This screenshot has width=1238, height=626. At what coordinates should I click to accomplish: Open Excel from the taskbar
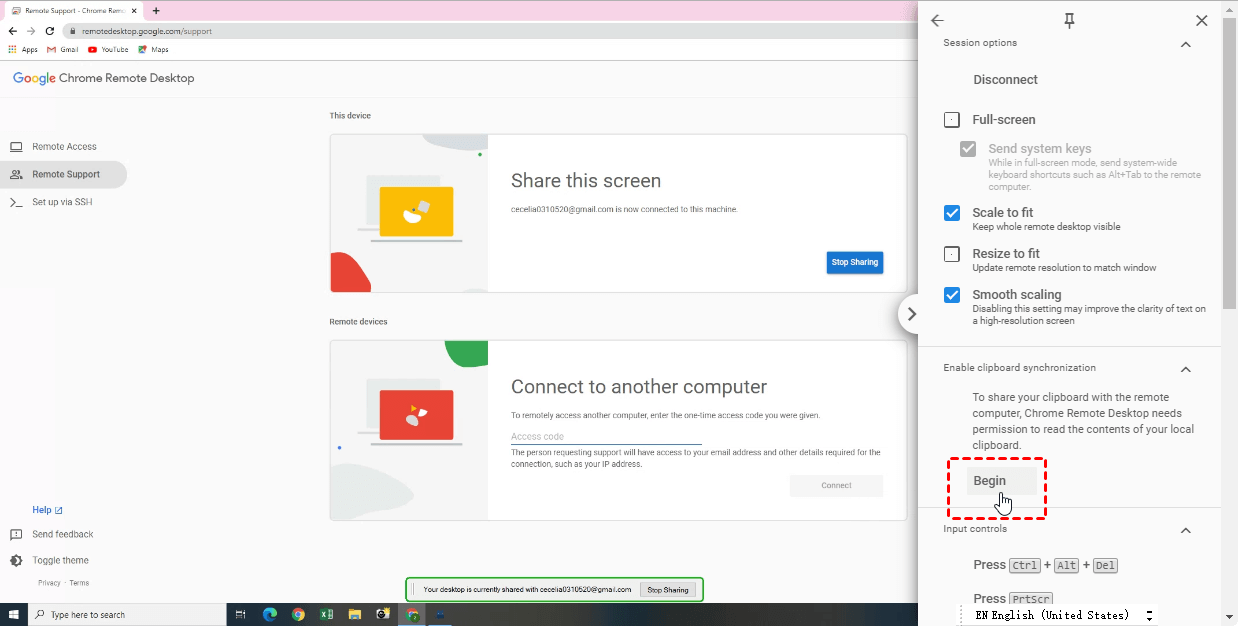326,614
